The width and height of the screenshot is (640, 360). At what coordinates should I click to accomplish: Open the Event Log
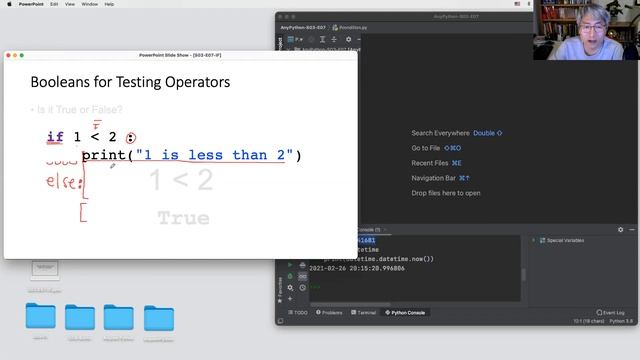tap(611, 313)
